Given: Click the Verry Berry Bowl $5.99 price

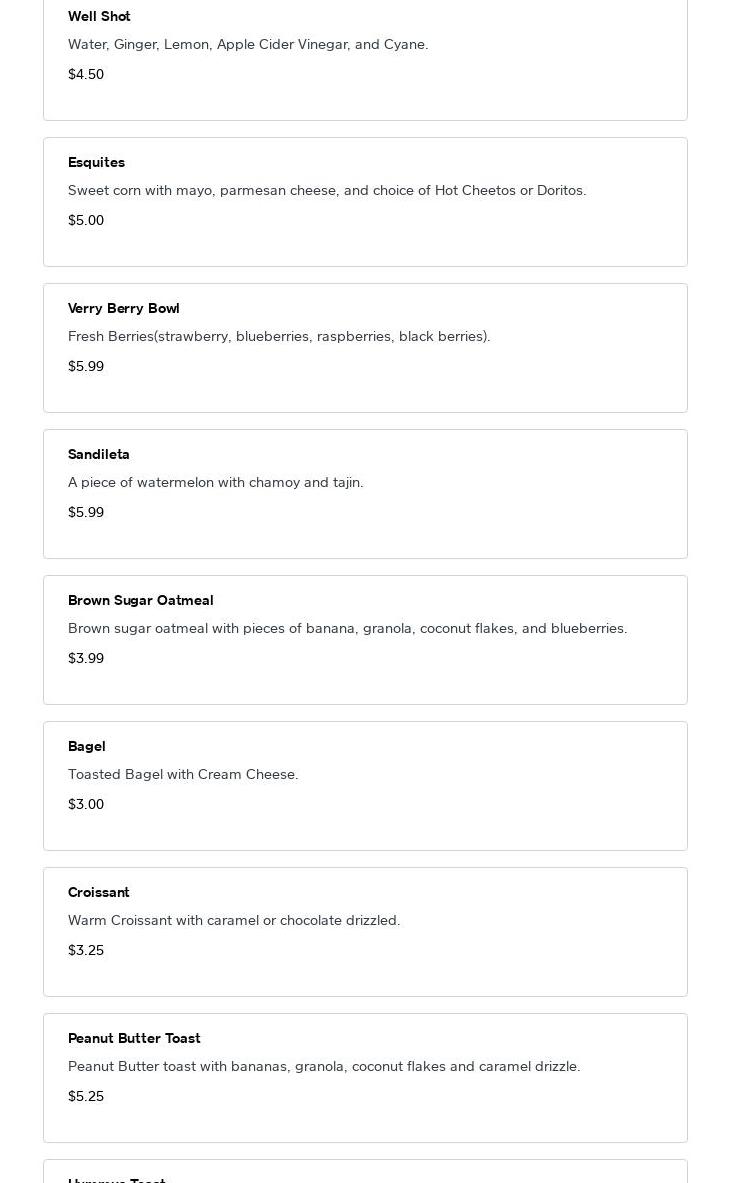Looking at the screenshot, I should [86, 366].
